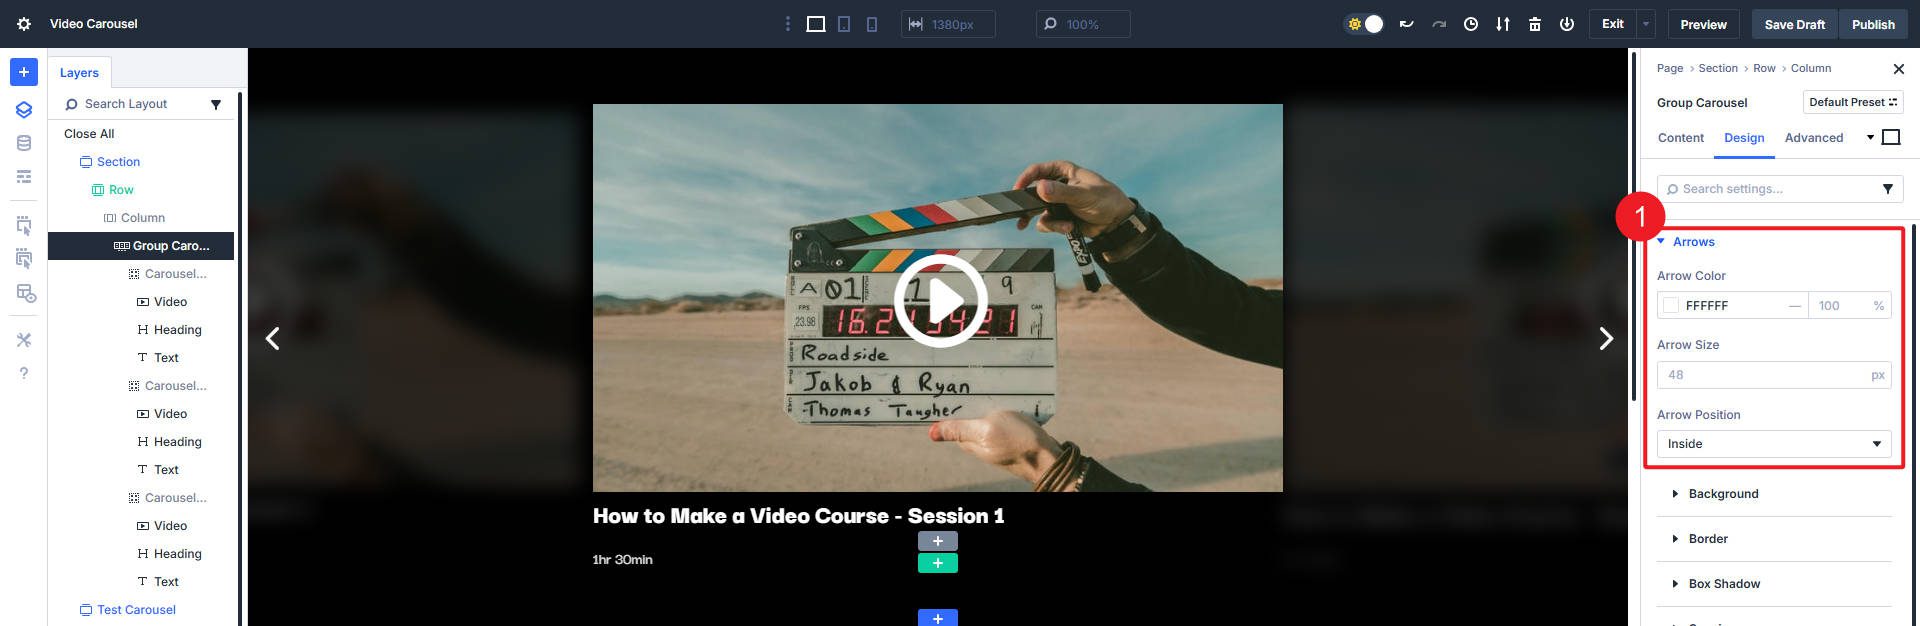Click the Save Draft button
The image size is (1920, 626).
click(1794, 24)
